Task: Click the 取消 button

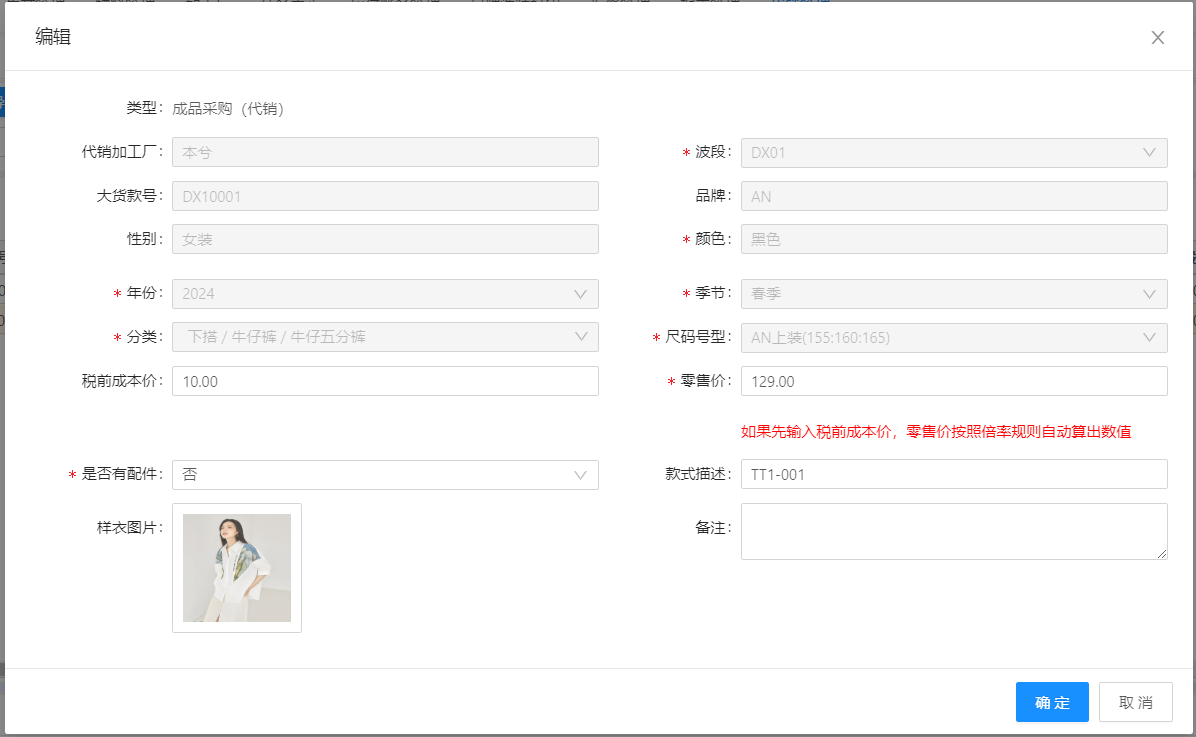Action: click(1135, 702)
